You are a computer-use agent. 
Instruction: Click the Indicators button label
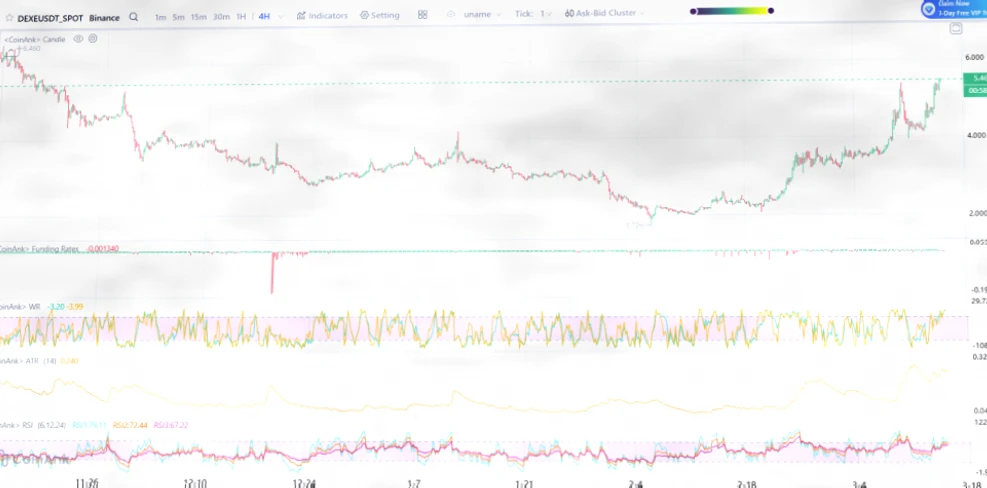327,15
